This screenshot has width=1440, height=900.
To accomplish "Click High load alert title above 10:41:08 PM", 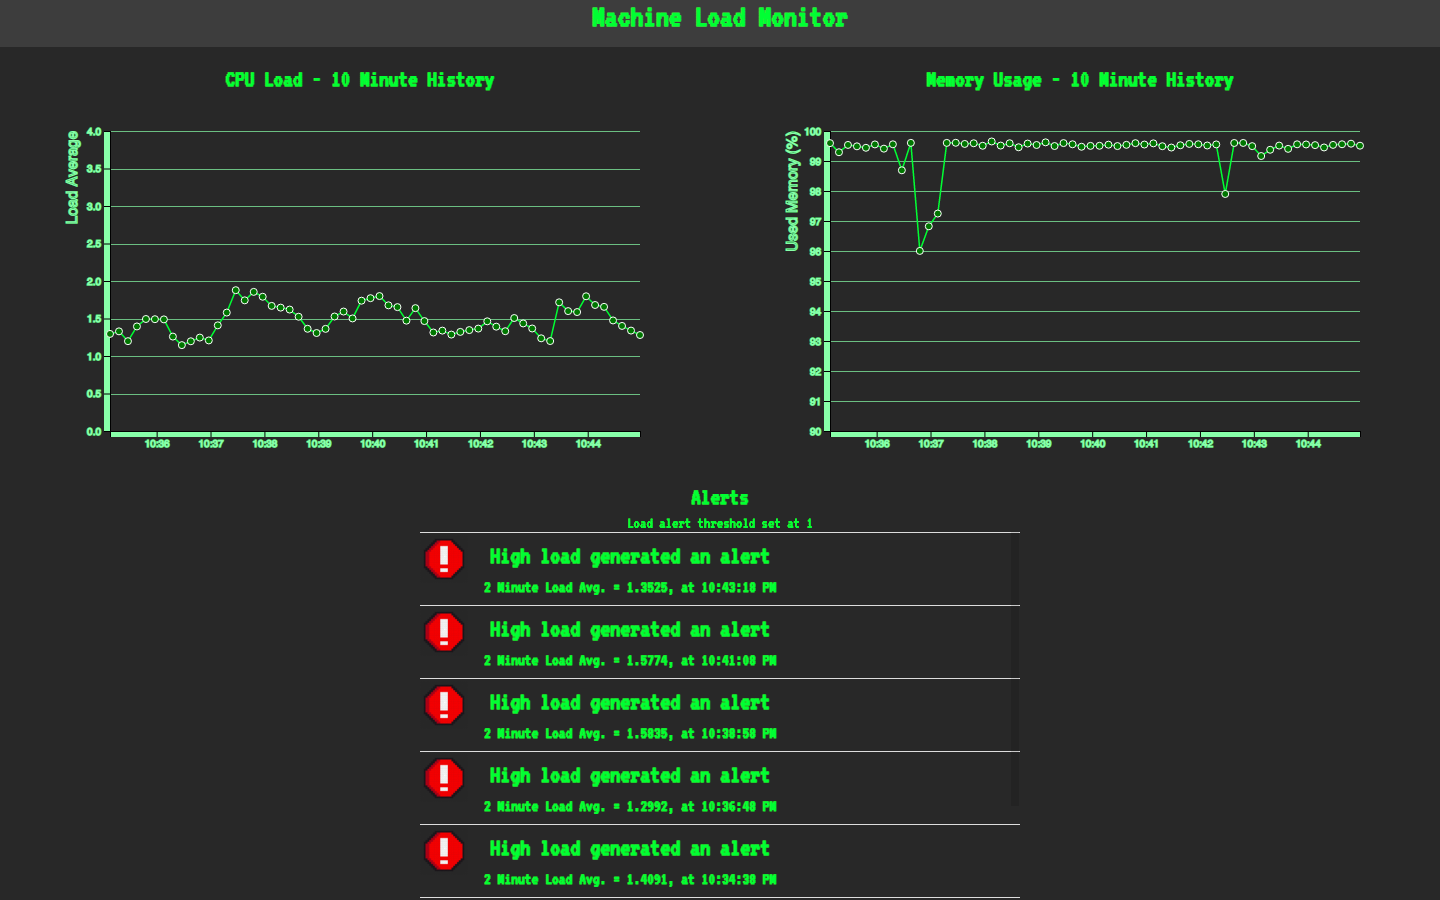I will coord(629,630).
